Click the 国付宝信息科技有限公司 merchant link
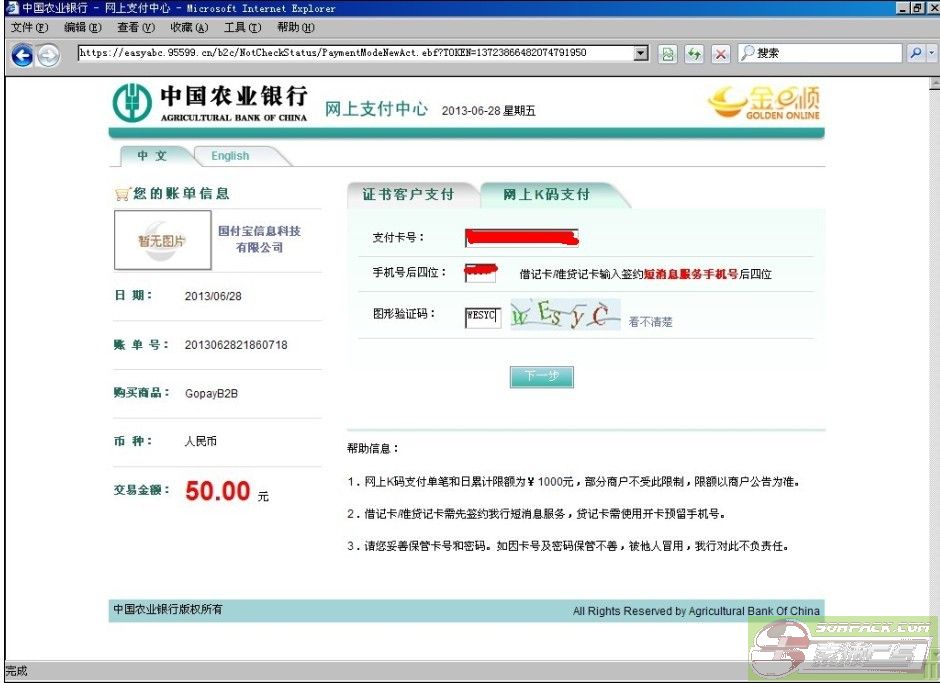The height and width of the screenshot is (683, 940). click(259, 239)
